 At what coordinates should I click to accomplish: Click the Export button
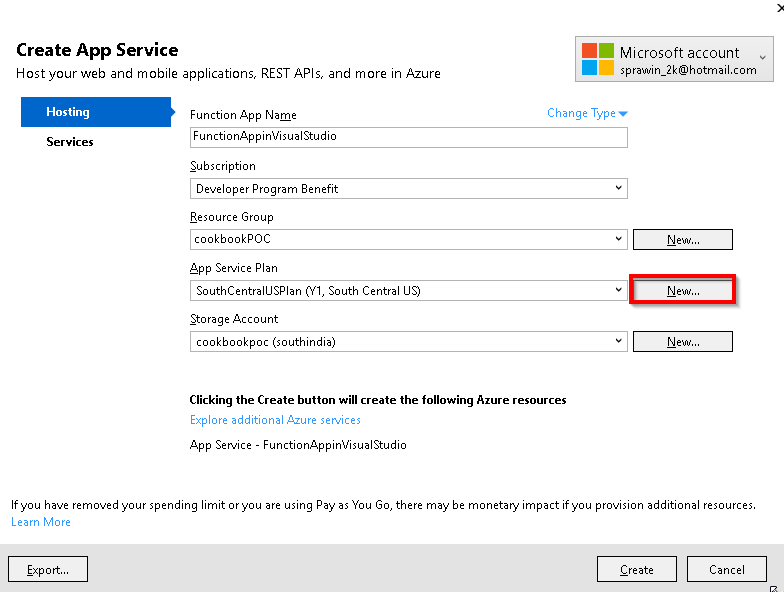48,569
